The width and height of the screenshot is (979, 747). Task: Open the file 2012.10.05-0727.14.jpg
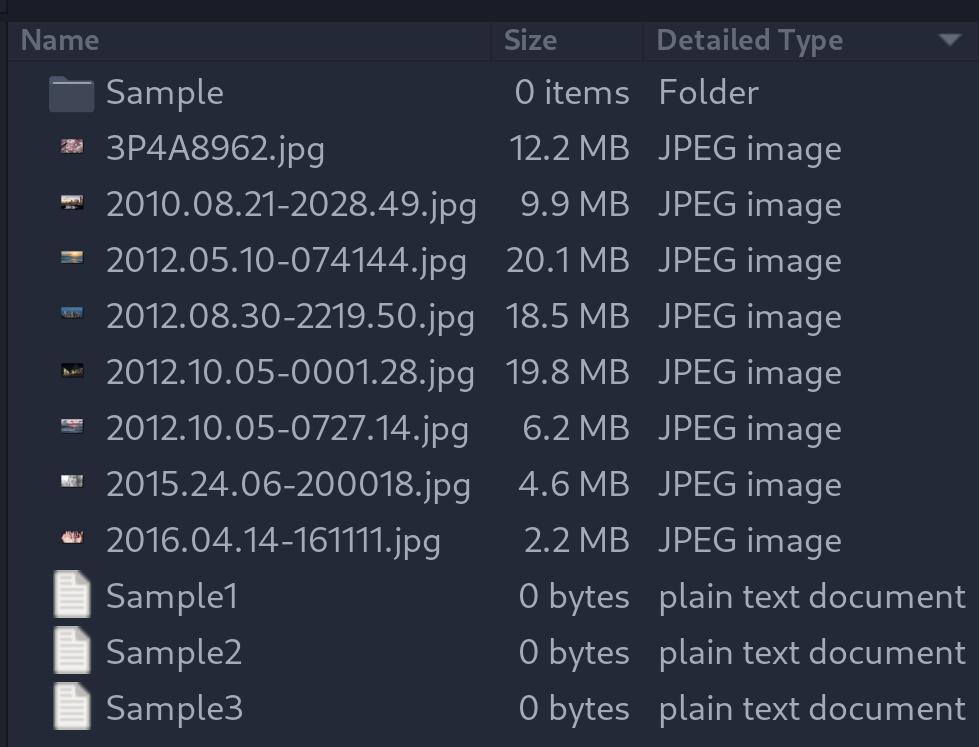[289, 427]
